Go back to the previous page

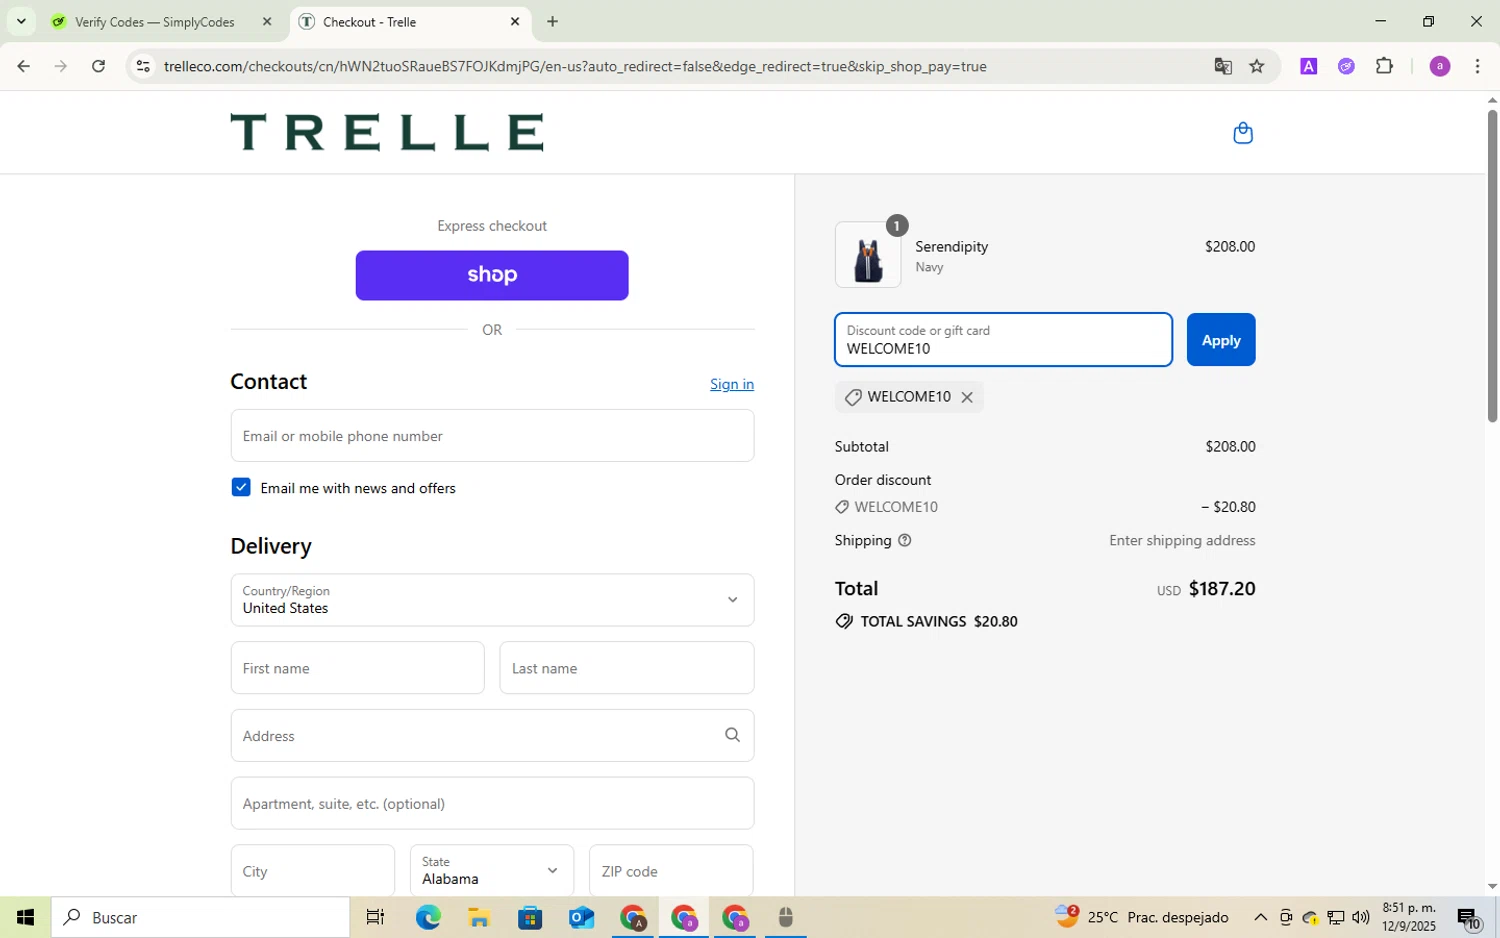click(x=23, y=66)
